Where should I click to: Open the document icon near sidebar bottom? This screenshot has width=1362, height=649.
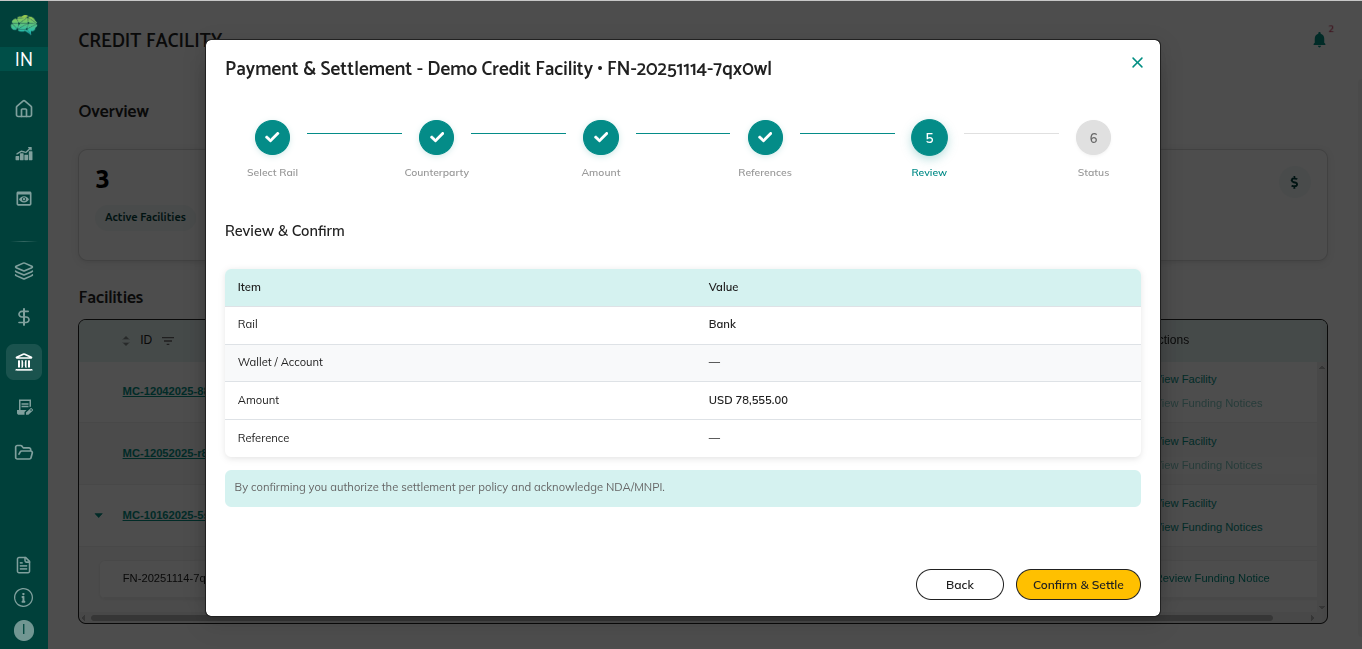click(24, 565)
